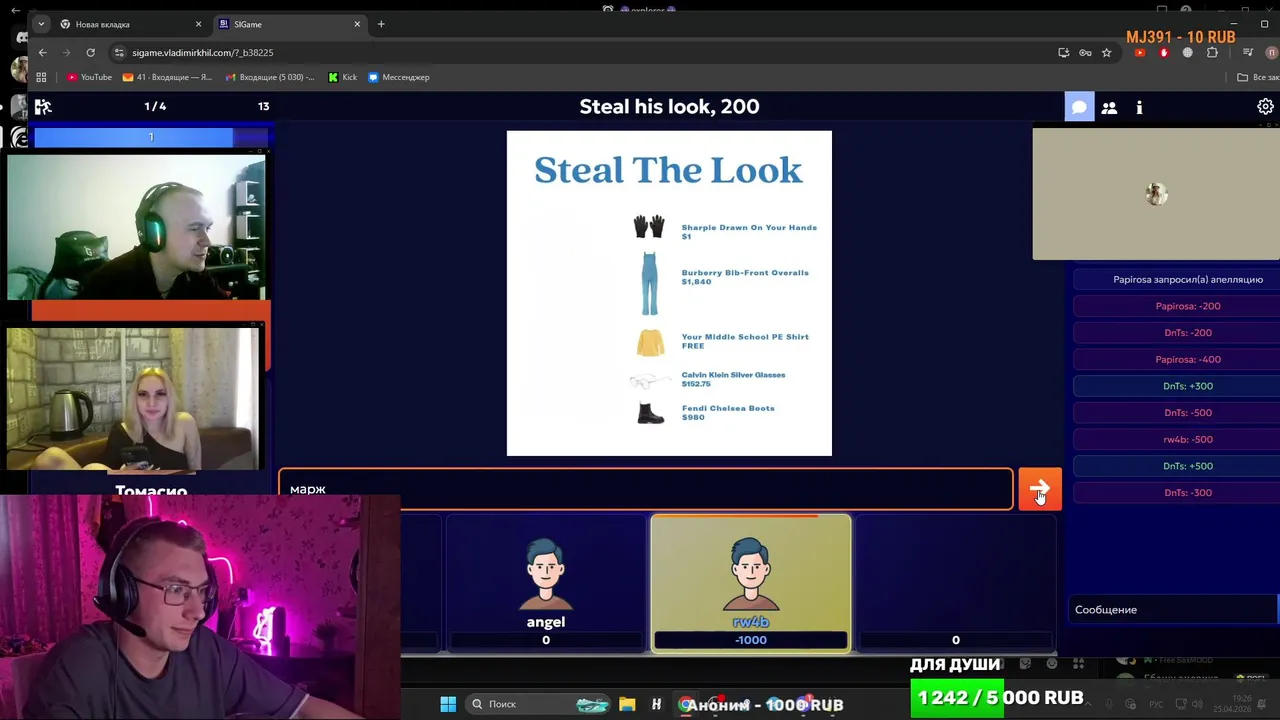Open the chat panel icon
Image resolution: width=1280 pixels, height=720 pixels.
click(1079, 107)
